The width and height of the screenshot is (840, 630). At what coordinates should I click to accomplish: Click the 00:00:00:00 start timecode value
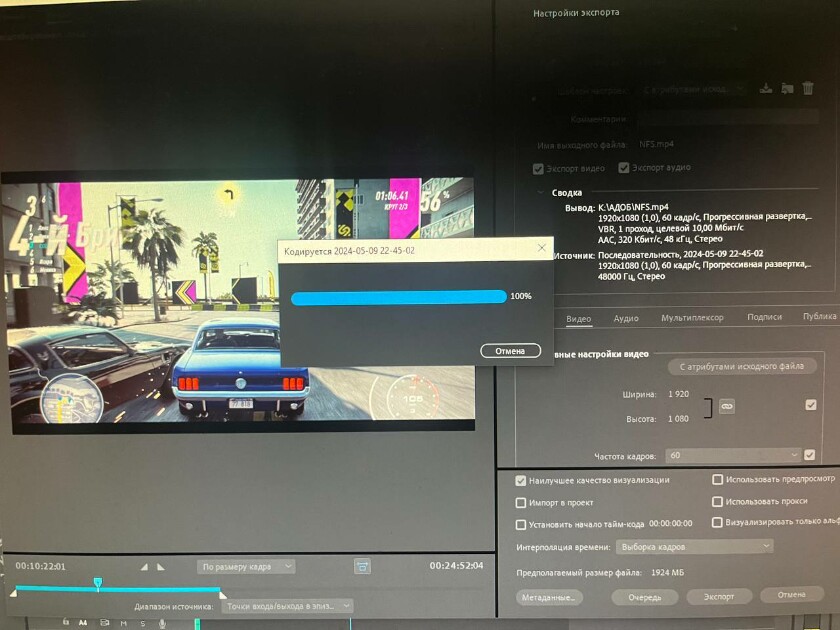(671, 523)
